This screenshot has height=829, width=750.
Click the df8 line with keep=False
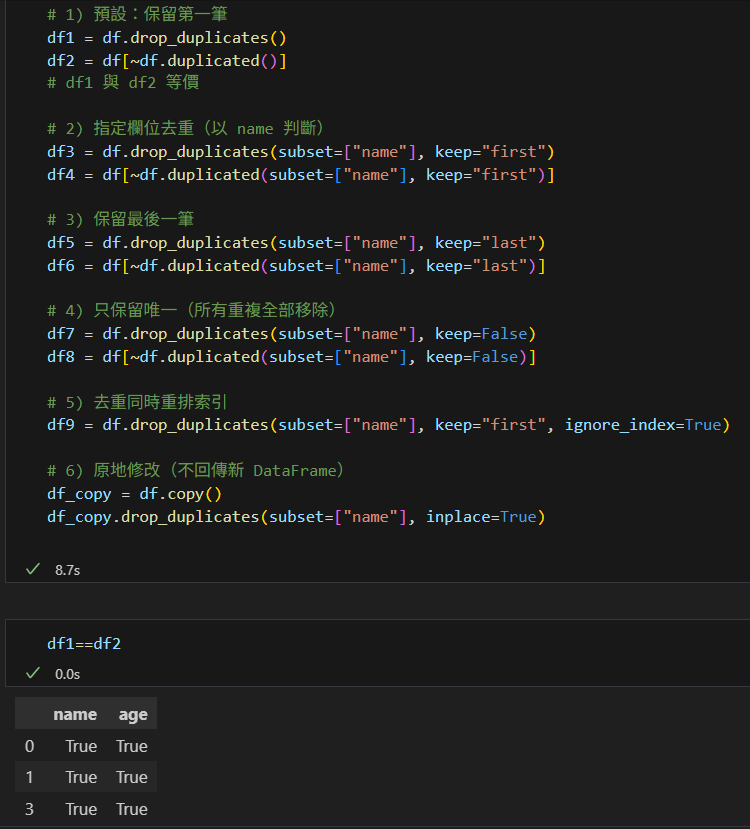292,357
